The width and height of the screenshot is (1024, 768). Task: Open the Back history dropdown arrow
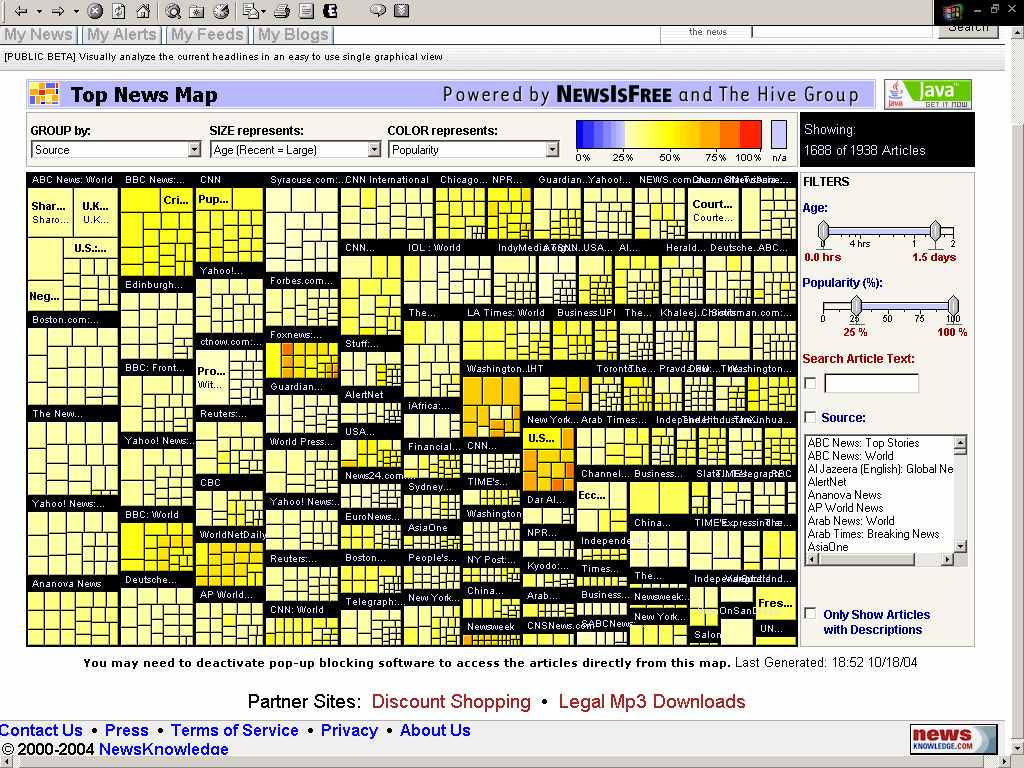click(39, 11)
